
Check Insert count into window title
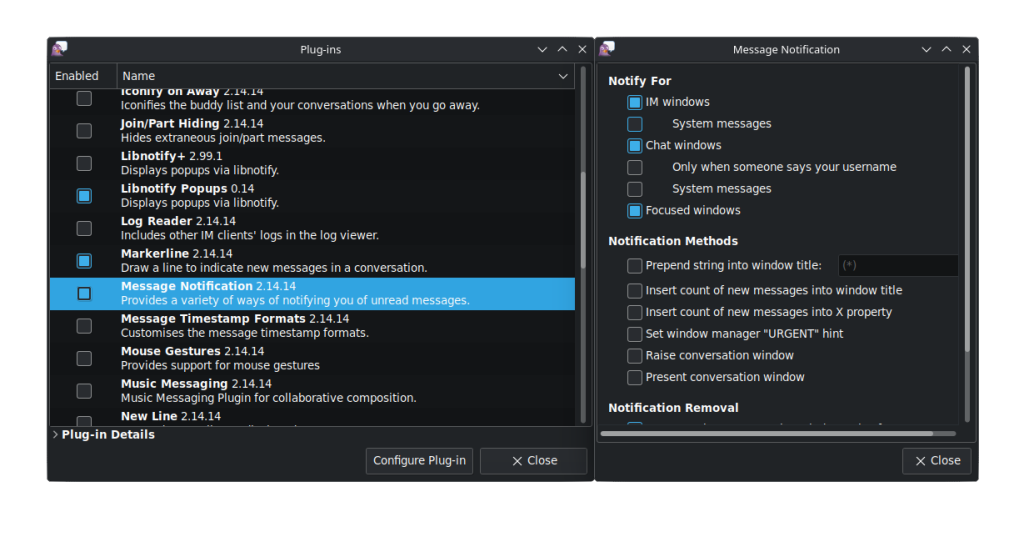pos(635,291)
